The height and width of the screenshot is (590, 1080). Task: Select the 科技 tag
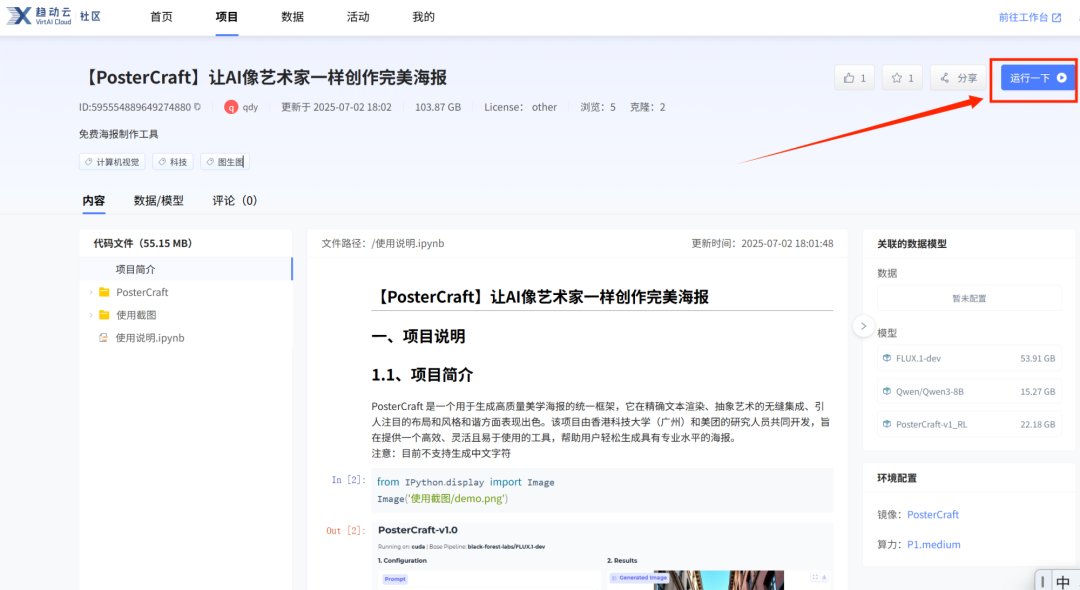173,162
